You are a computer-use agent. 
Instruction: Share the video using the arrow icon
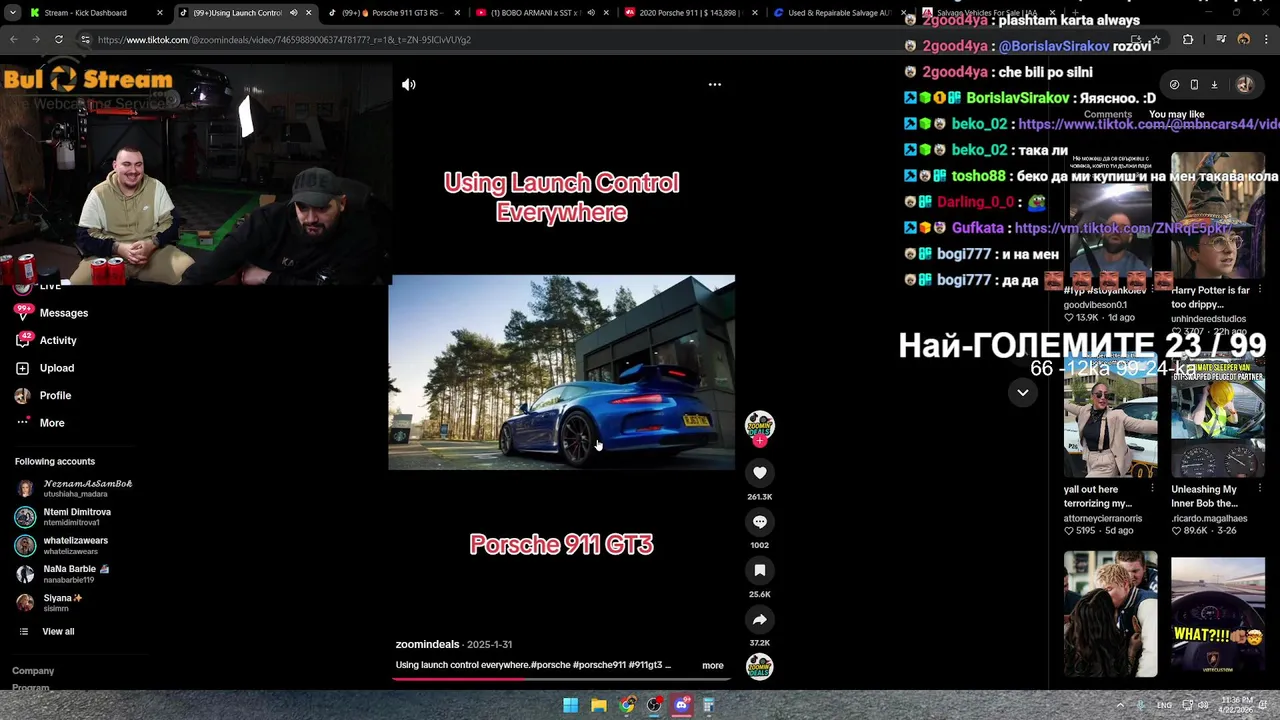pyautogui.click(x=760, y=619)
